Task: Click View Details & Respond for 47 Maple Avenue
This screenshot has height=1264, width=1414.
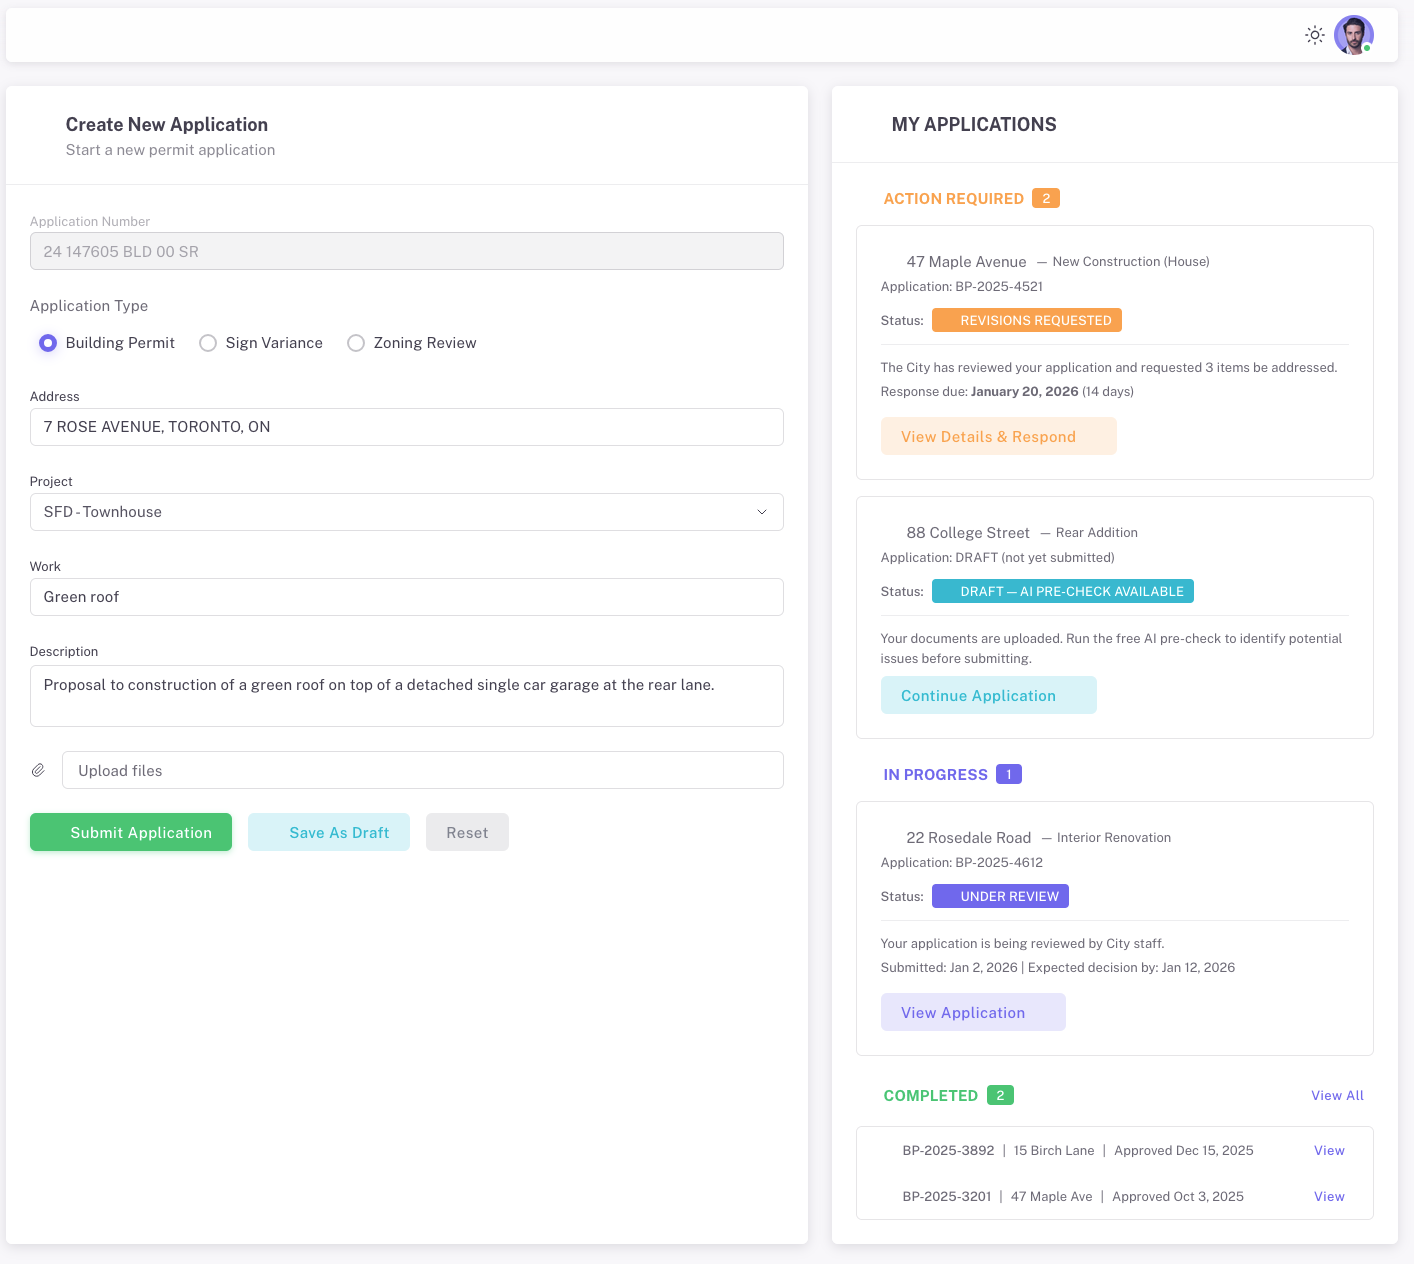Action: click(998, 436)
